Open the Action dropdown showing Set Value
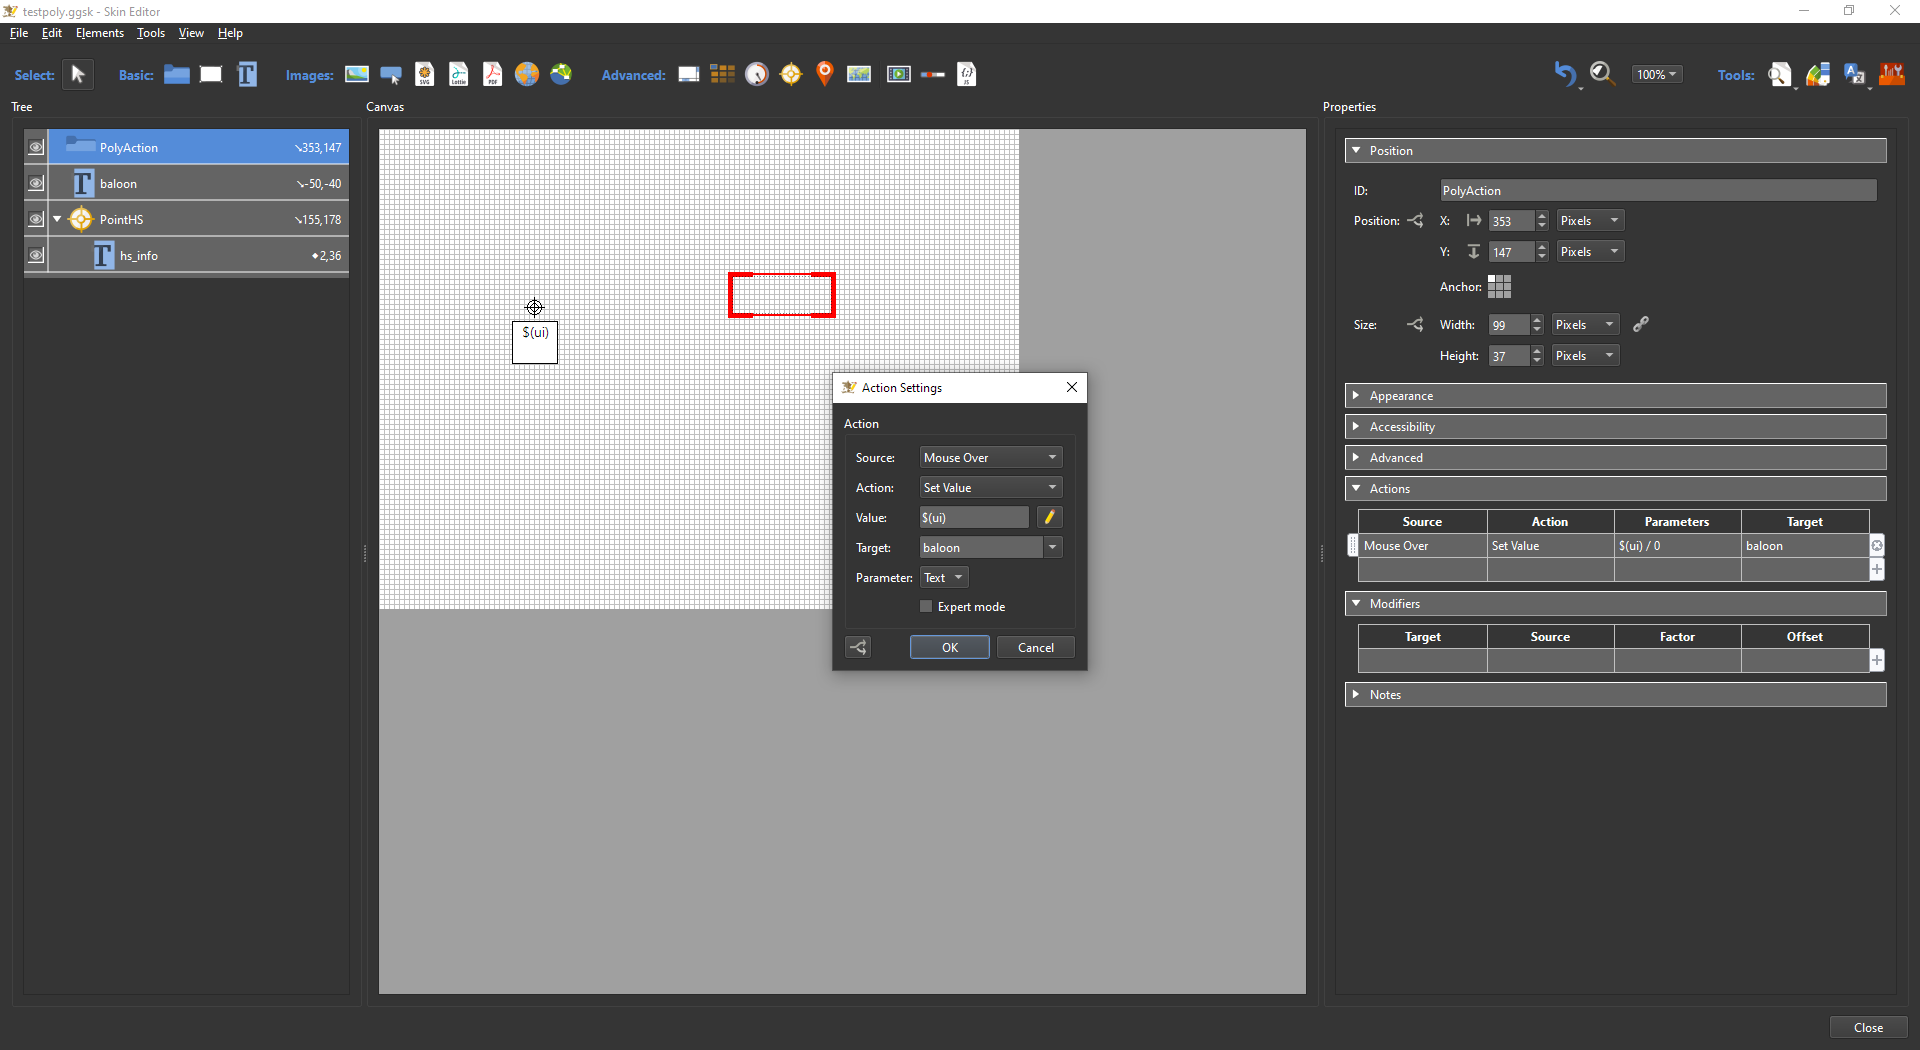Screen dimensions: 1920x1050 click(x=990, y=487)
